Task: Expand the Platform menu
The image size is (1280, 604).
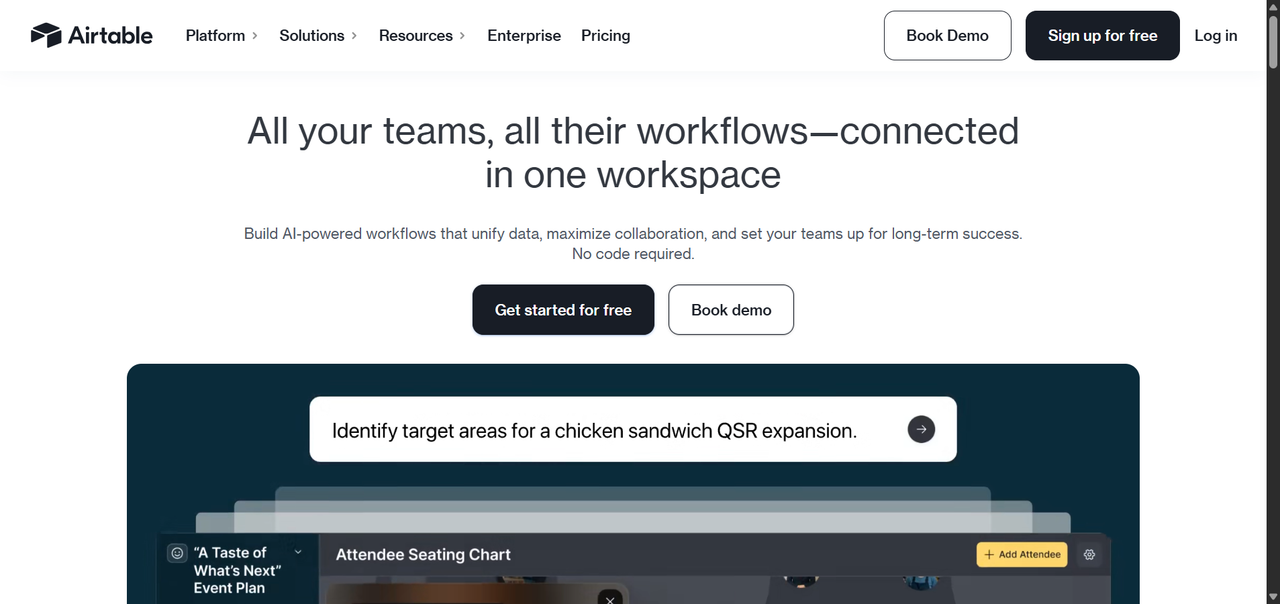Action: [222, 35]
